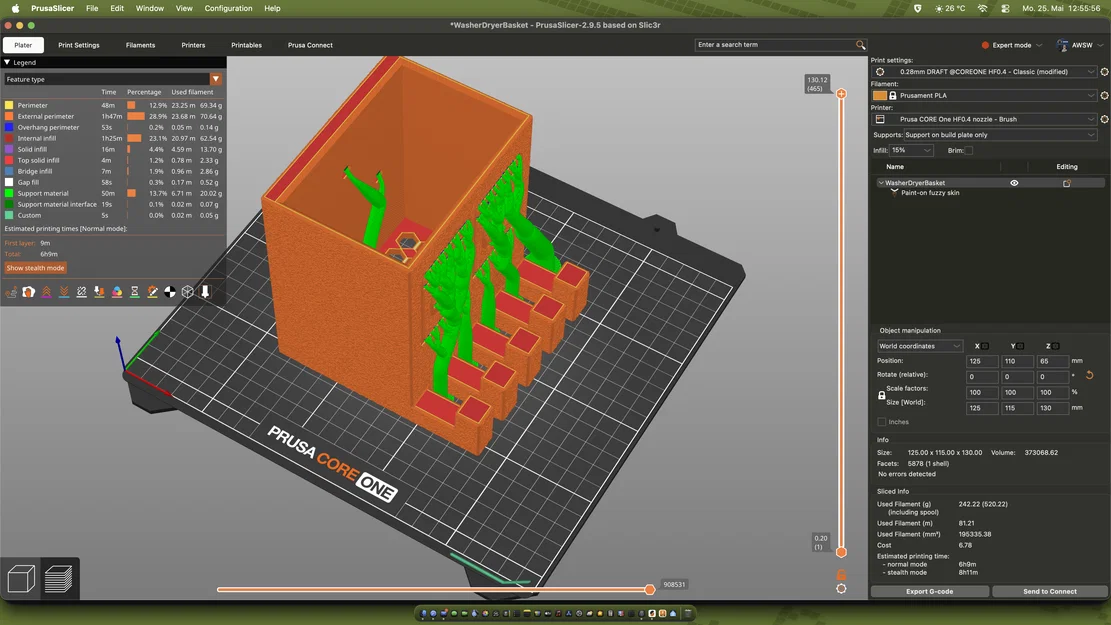1111x625 pixels.
Task: Toggle the vertical slider lock icon
Action: (x=841, y=574)
